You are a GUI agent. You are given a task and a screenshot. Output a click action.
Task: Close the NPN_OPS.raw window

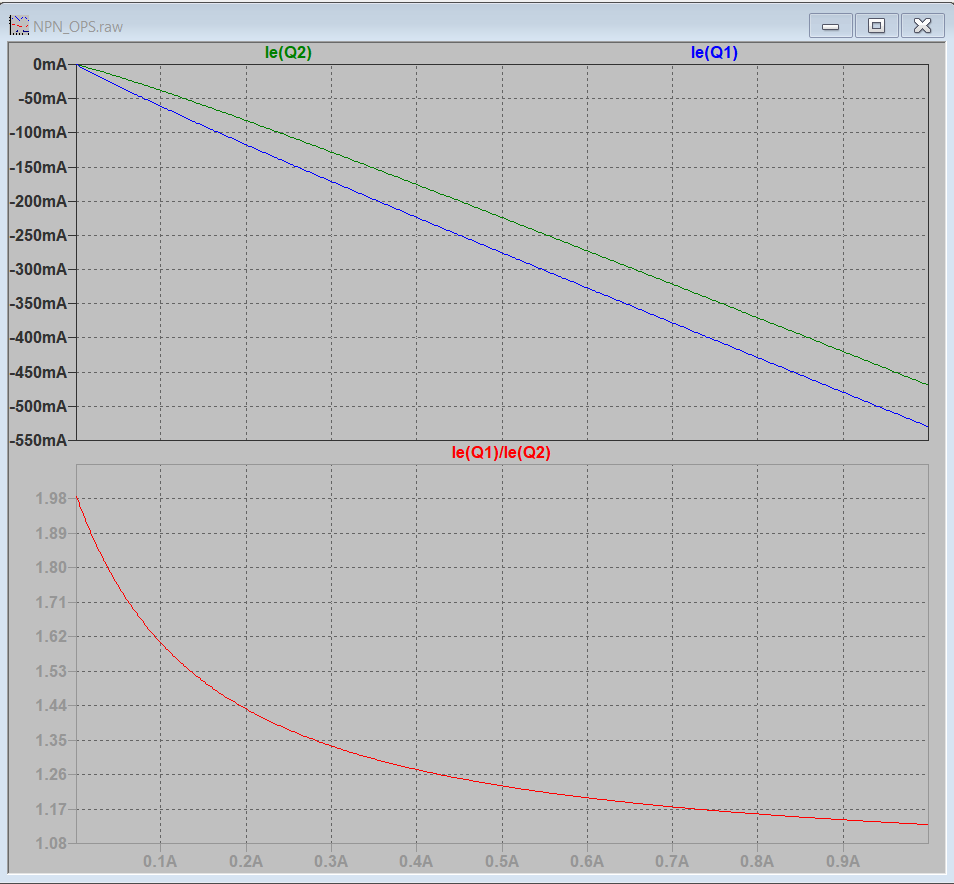click(922, 26)
